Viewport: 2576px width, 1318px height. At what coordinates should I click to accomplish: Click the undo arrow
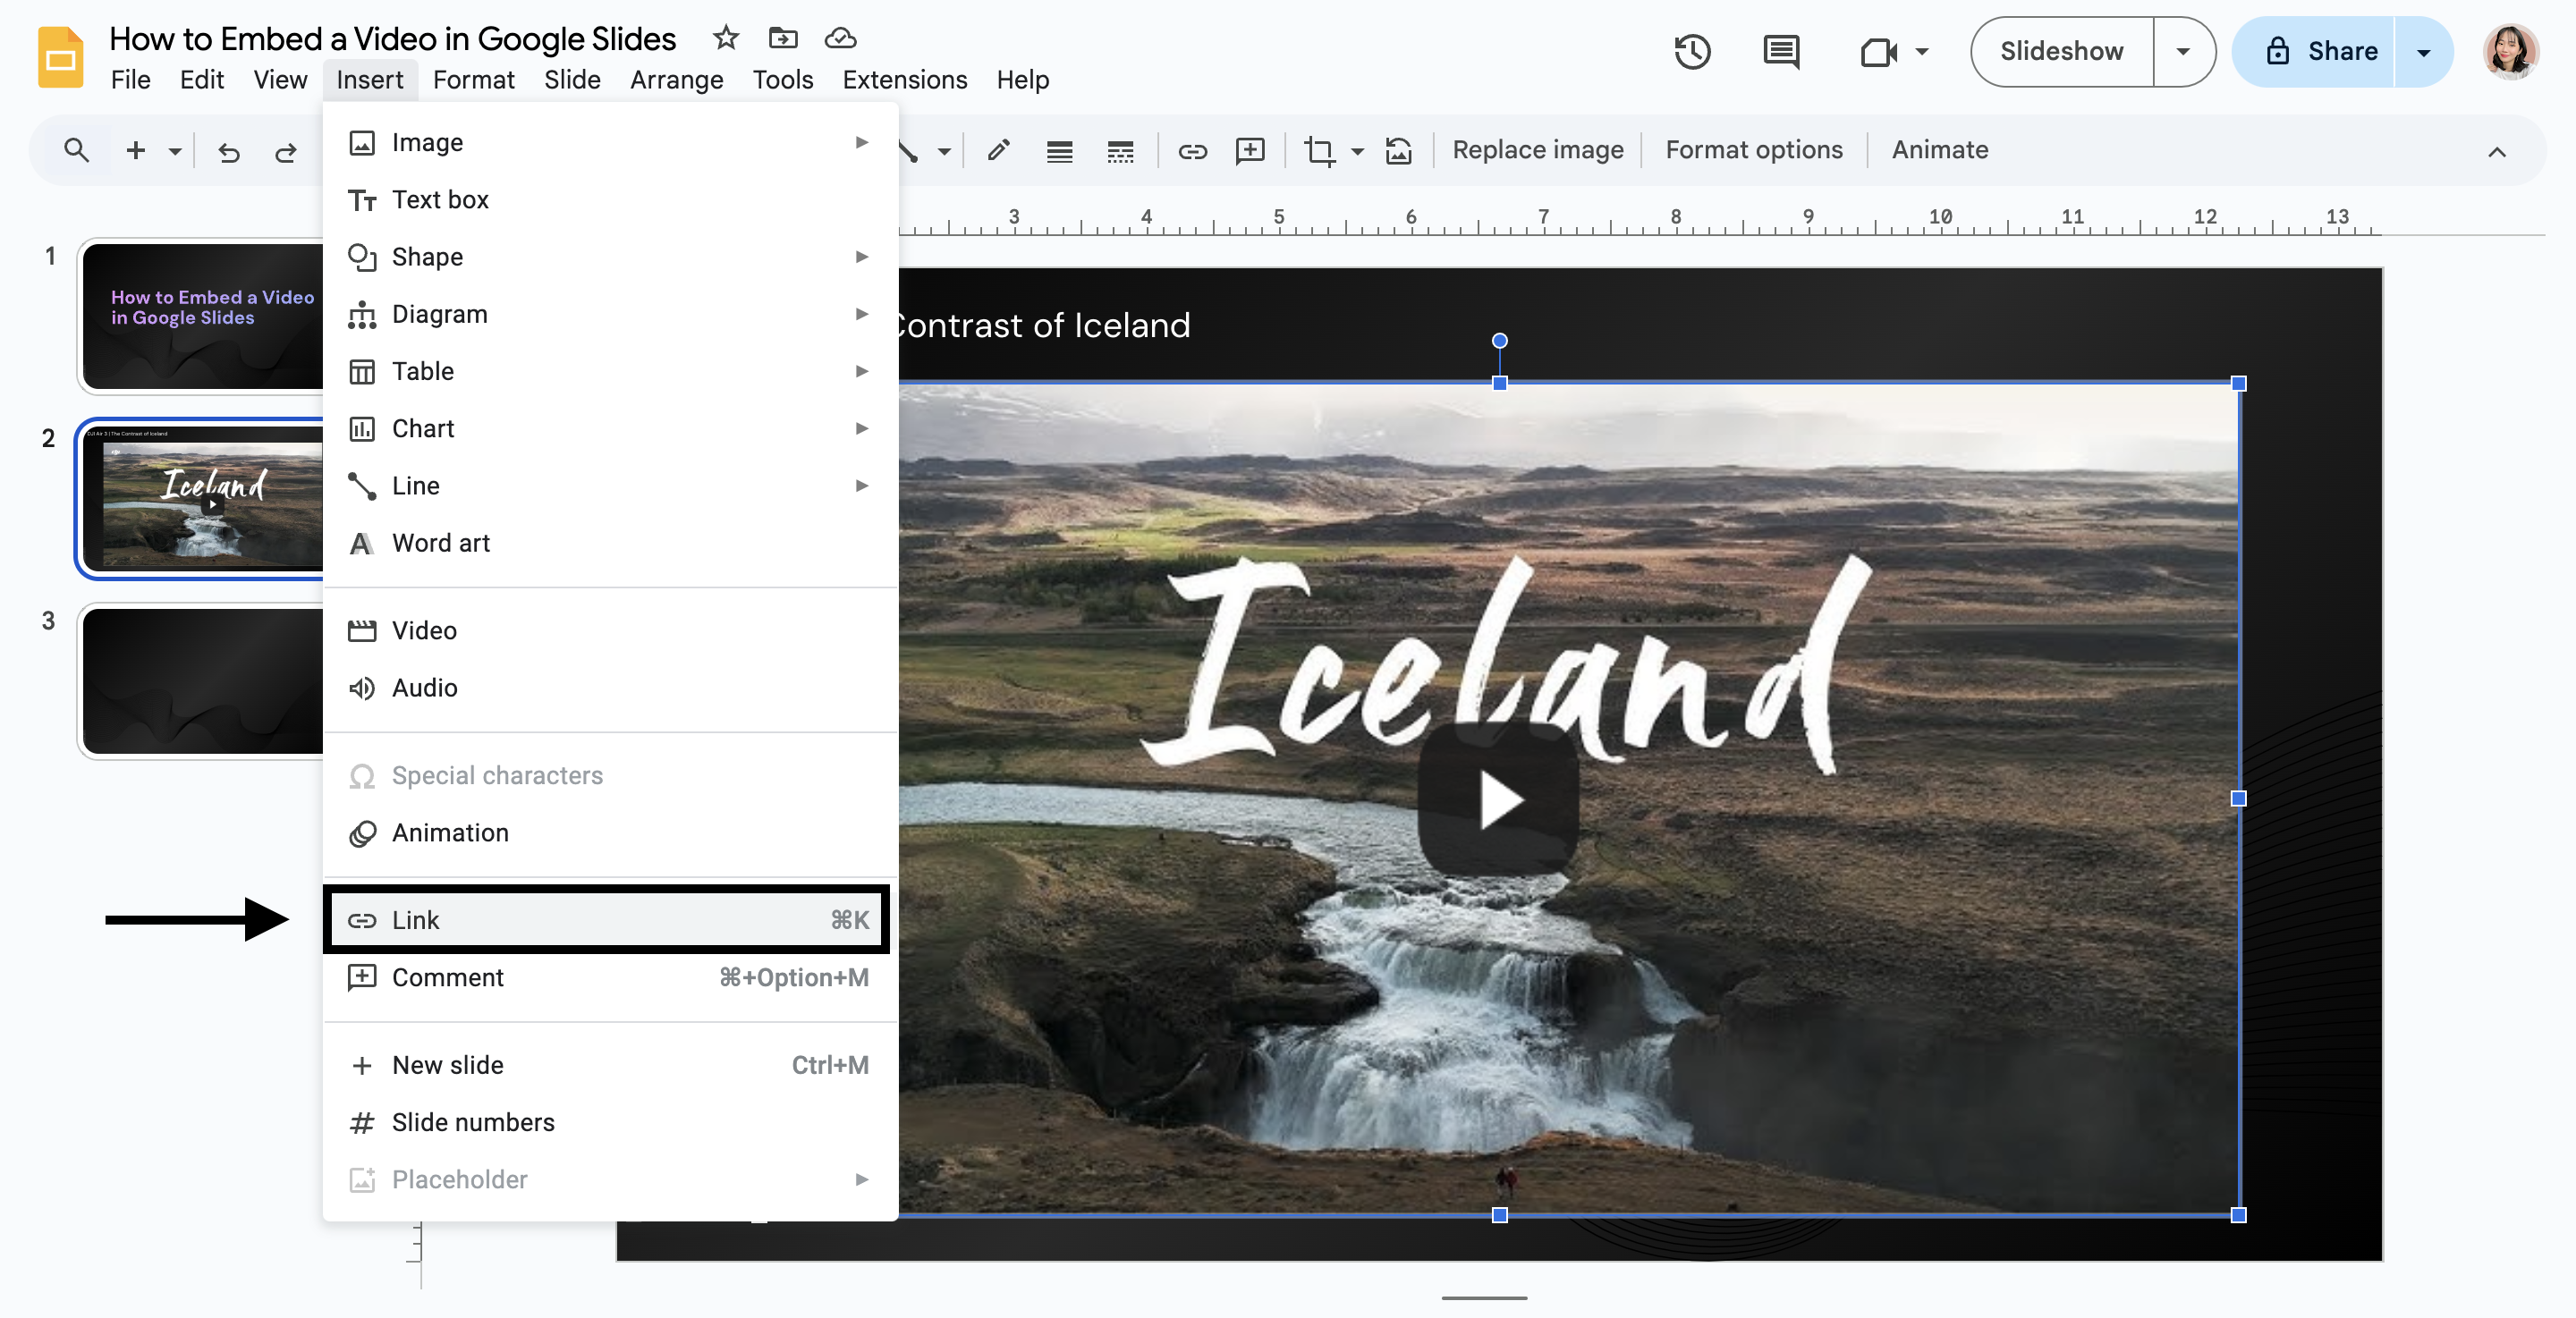click(229, 151)
